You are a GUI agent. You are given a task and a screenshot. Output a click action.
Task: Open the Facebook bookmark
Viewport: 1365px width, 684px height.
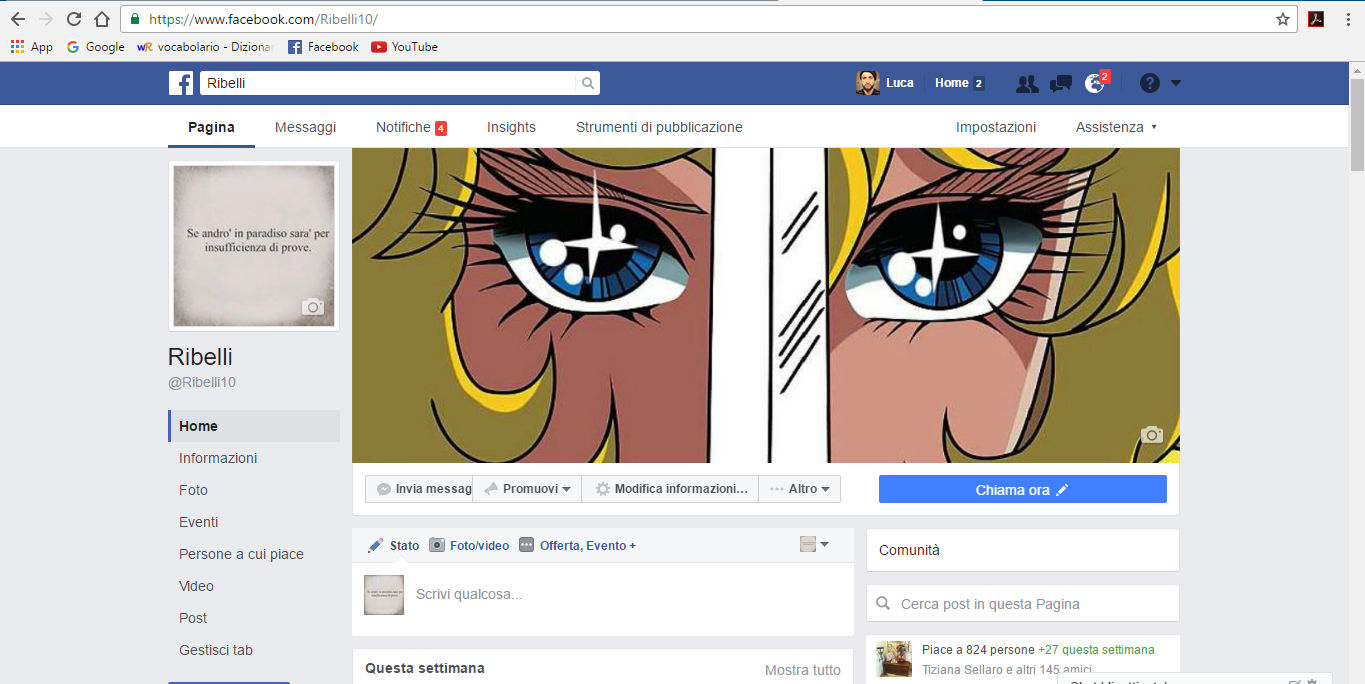click(x=323, y=47)
